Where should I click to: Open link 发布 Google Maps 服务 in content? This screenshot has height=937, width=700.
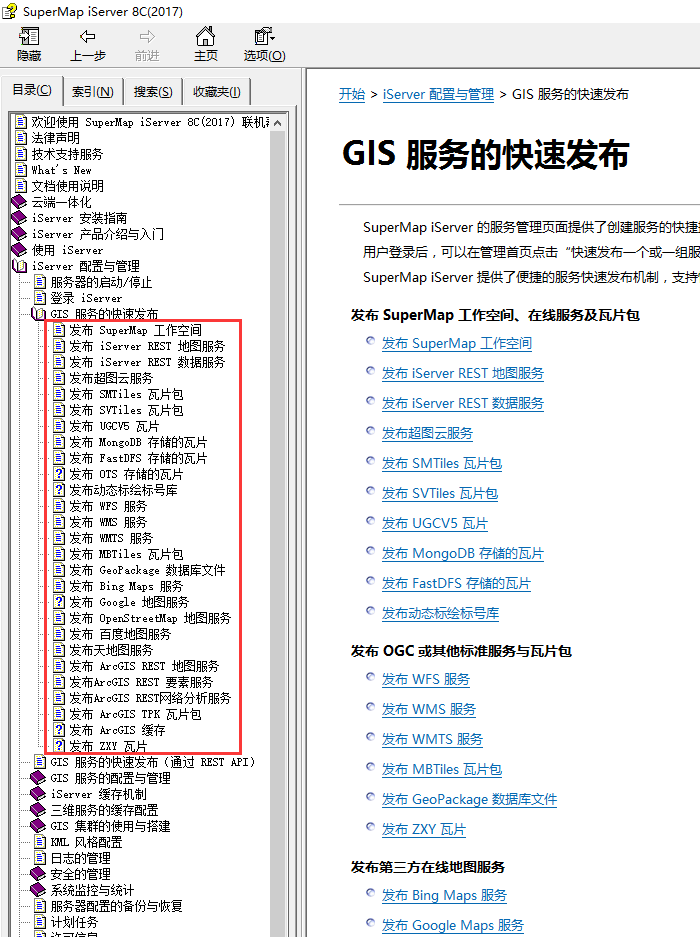click(453, 925)
